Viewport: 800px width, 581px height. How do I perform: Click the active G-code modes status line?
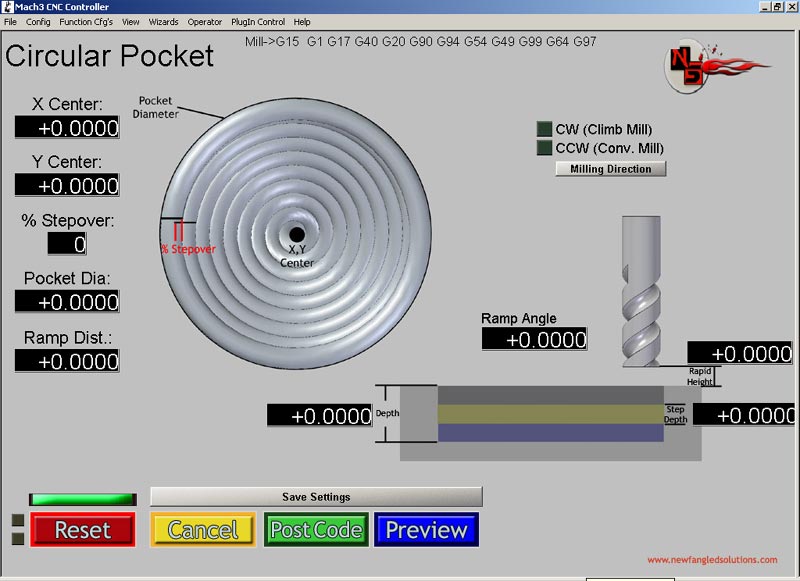420,41
